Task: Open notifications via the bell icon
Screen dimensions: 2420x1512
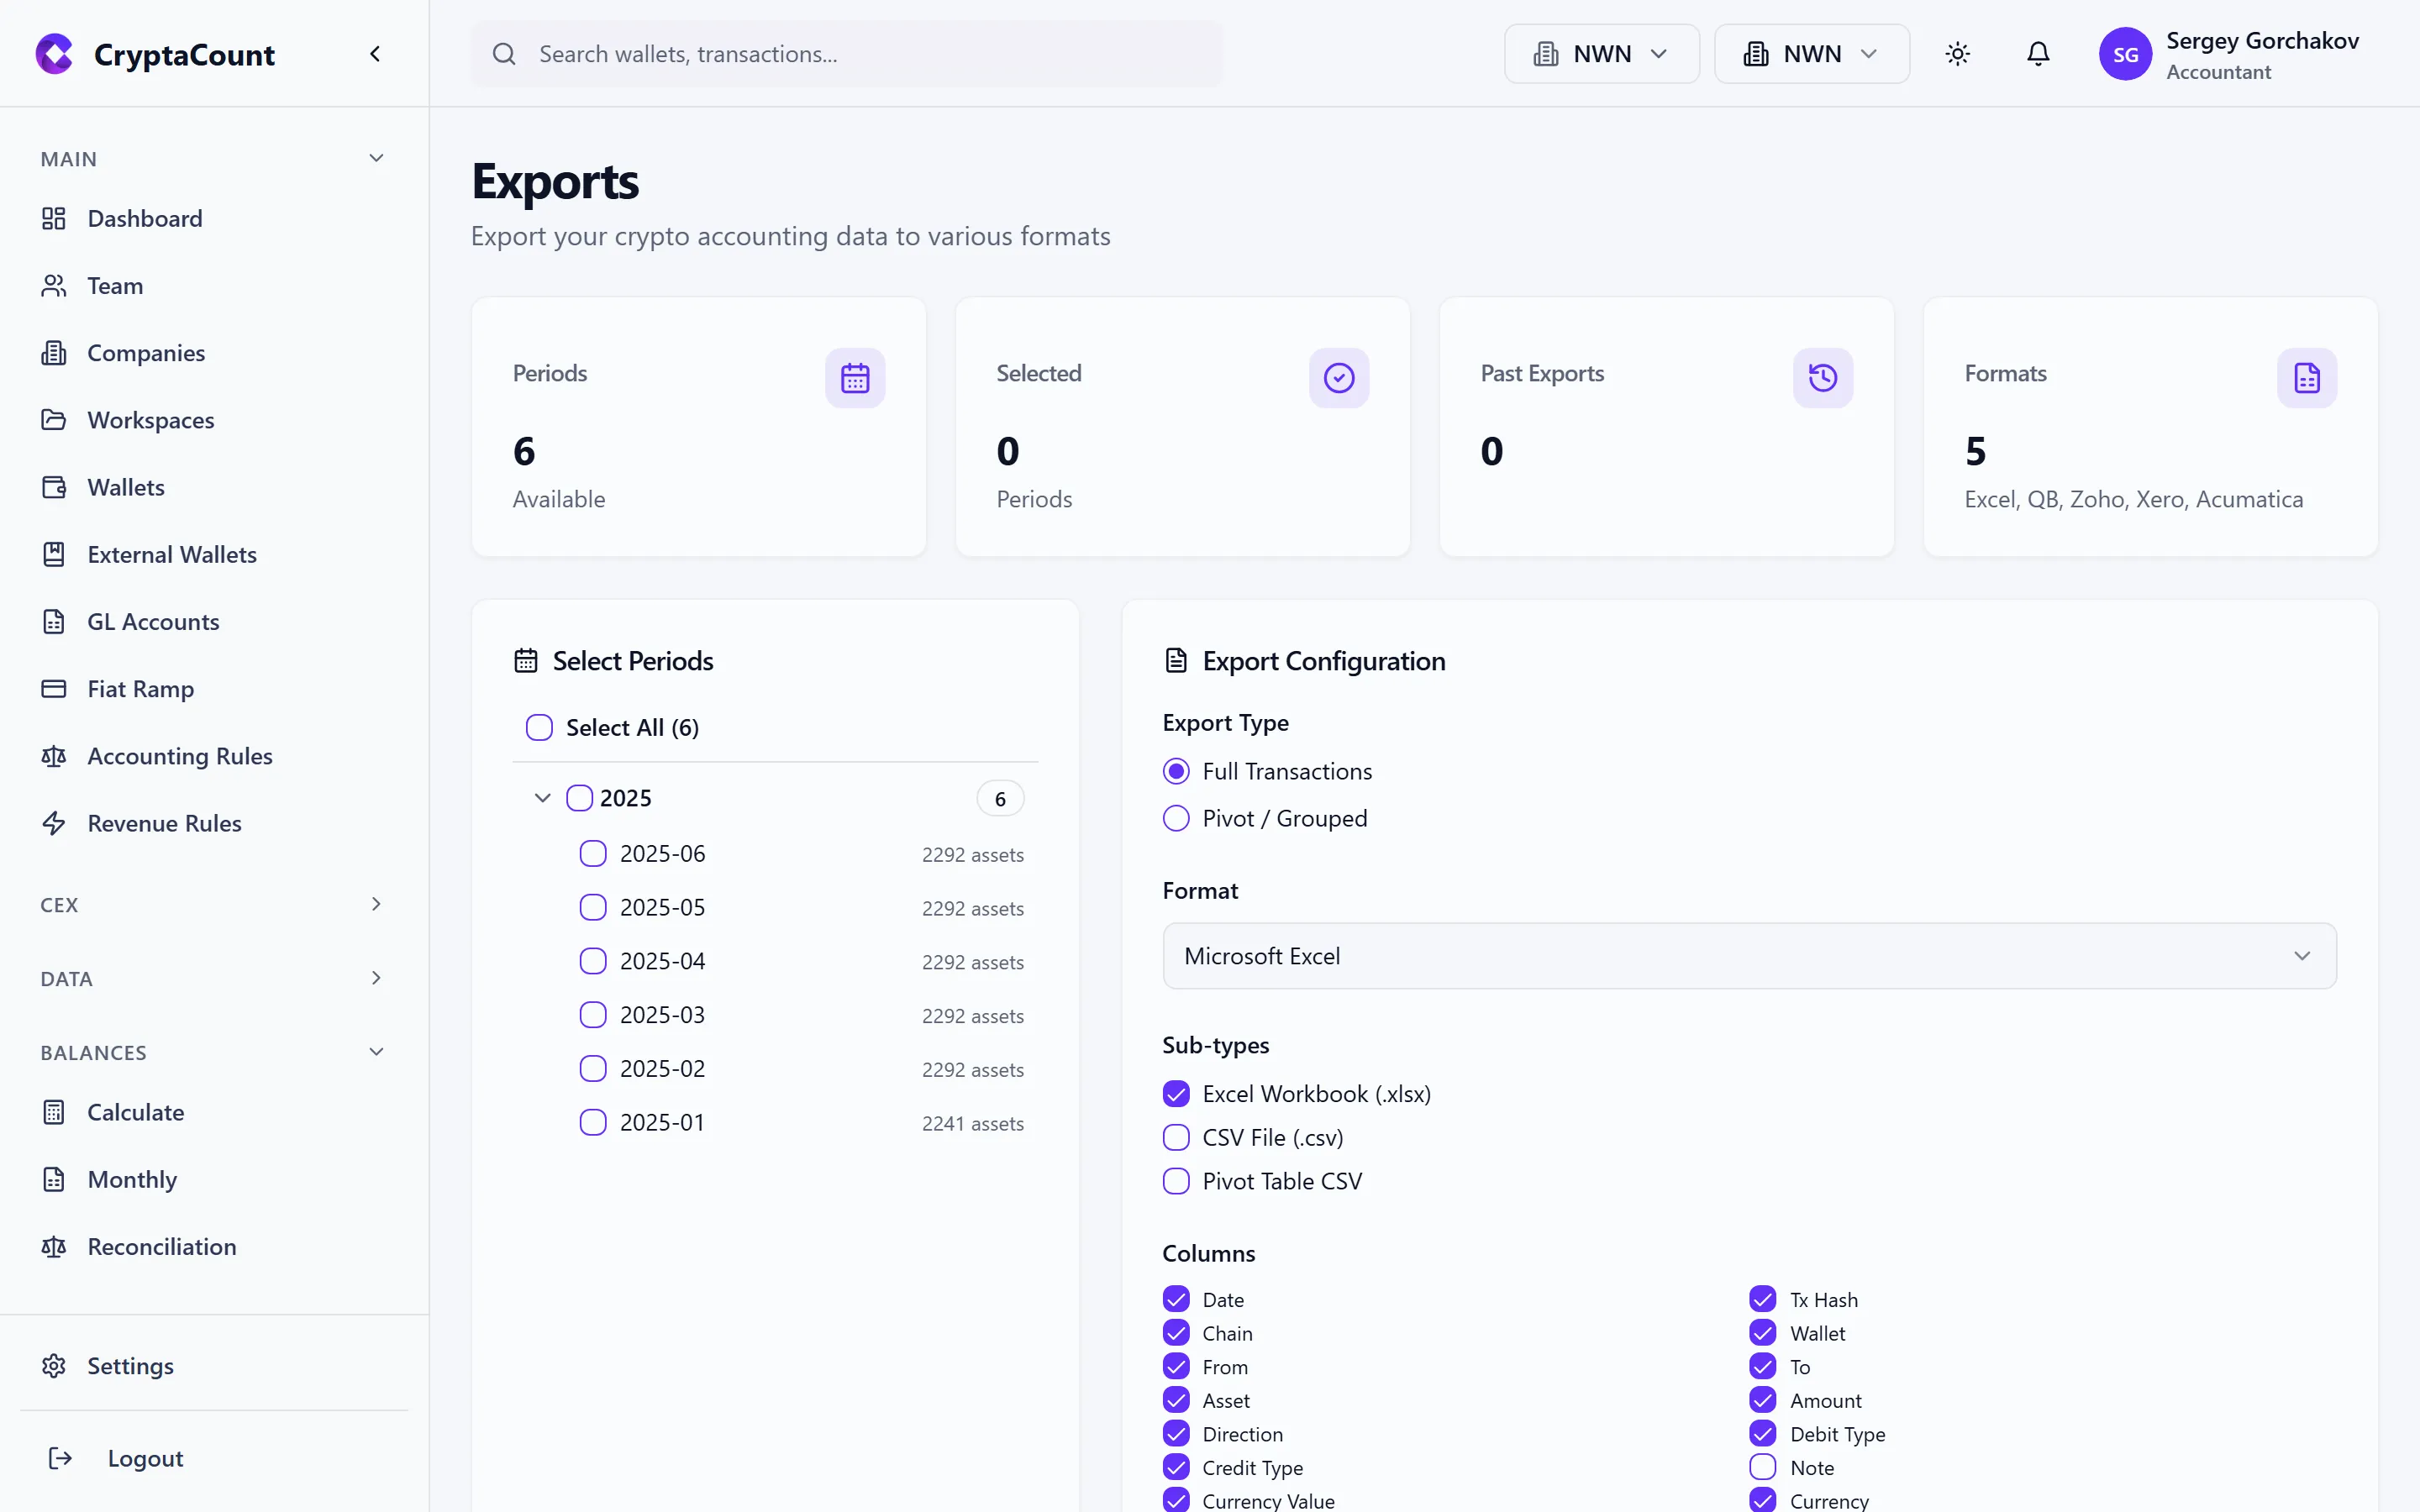Action: [x=2037, y=54]
